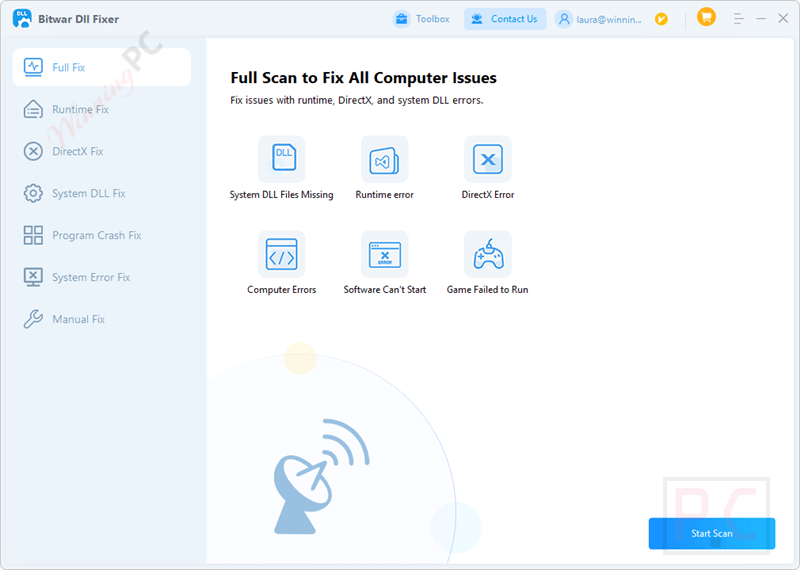Click 'System DLL Files Missing' label
This screenshot has height=570, width=800.
tap(281, 194)
